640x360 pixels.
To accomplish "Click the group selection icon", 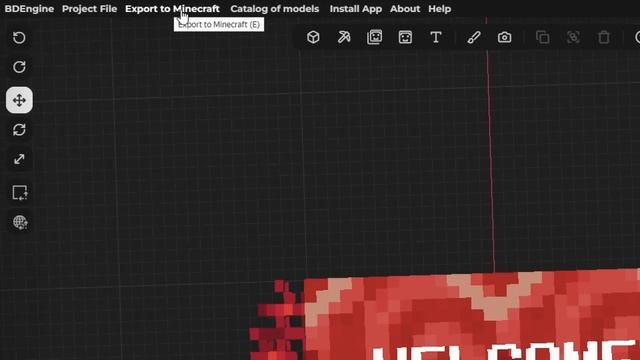I will [573, 38].
